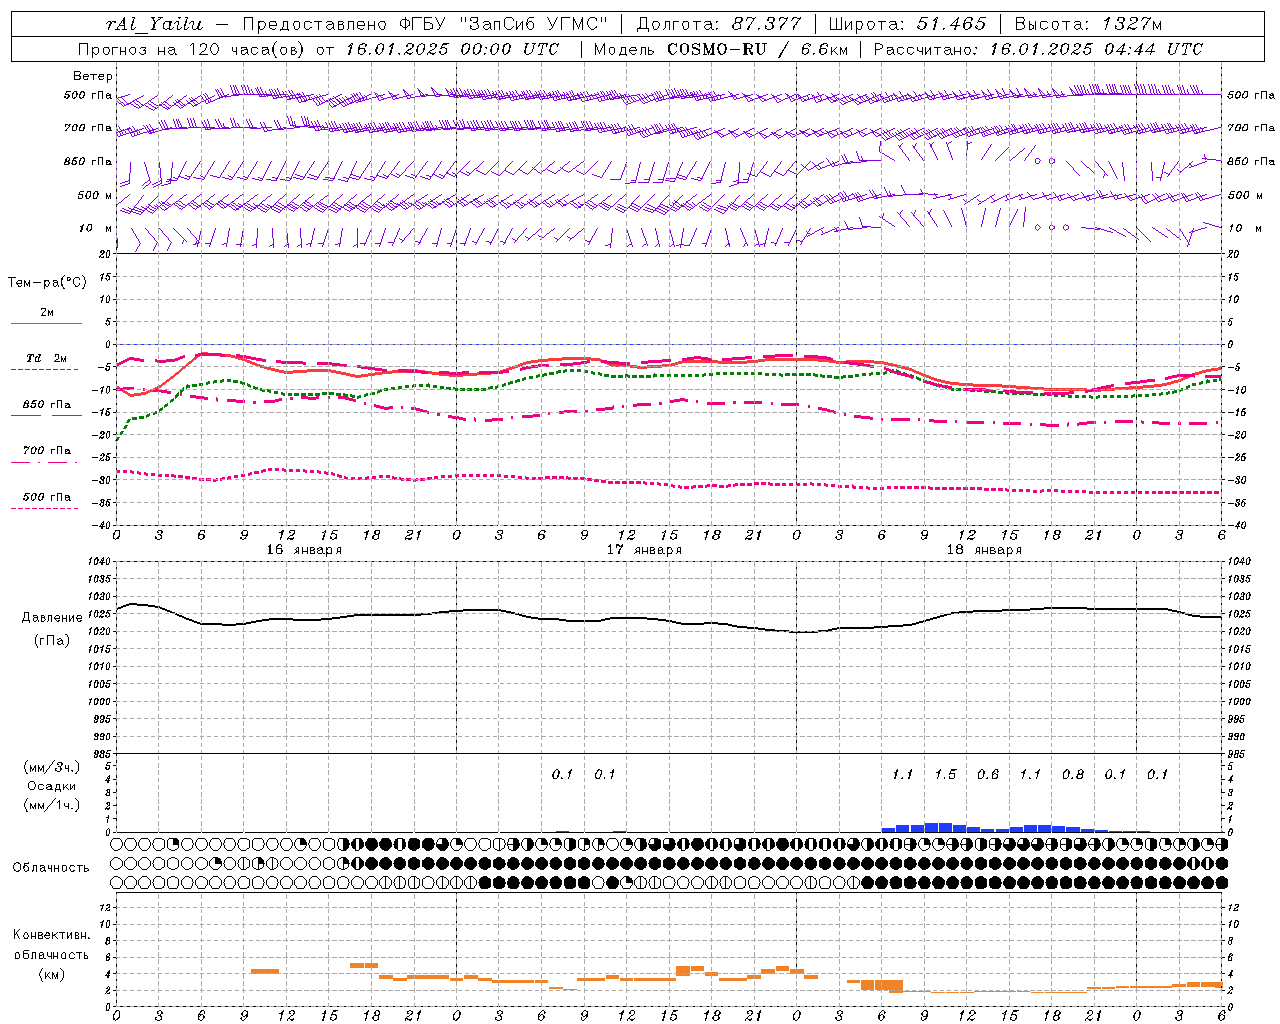
Task: Click the Прогноз на 120 часа(ов) text
Action: (193, 49)
